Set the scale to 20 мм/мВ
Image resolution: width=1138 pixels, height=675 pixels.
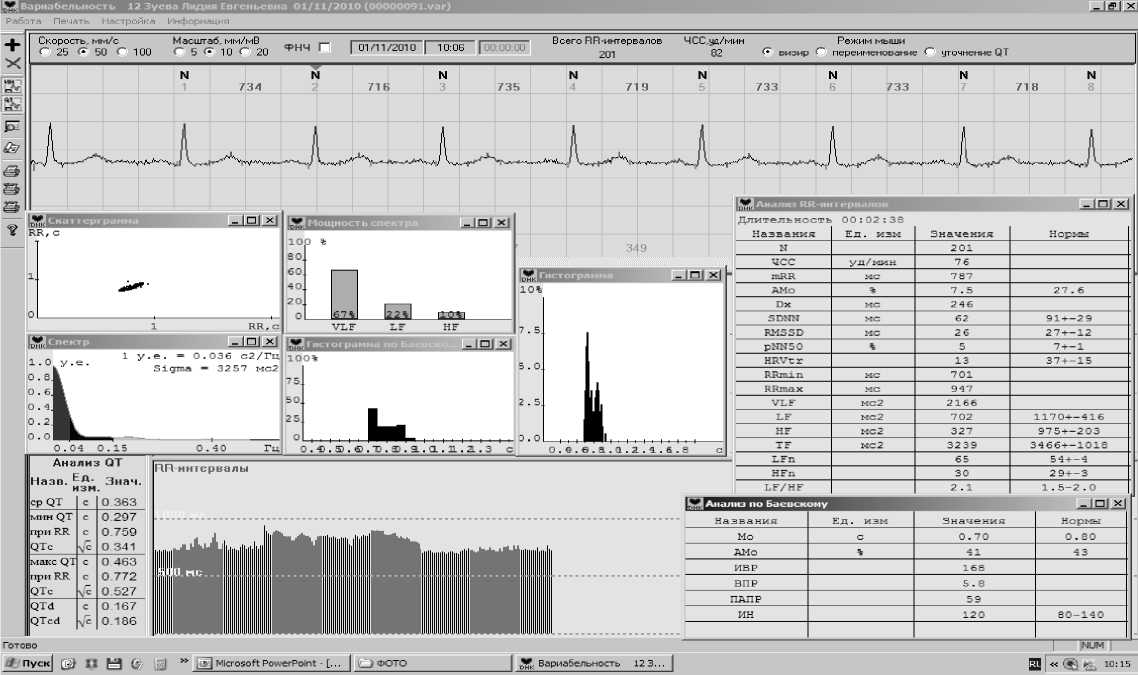[x=247, y=53]
